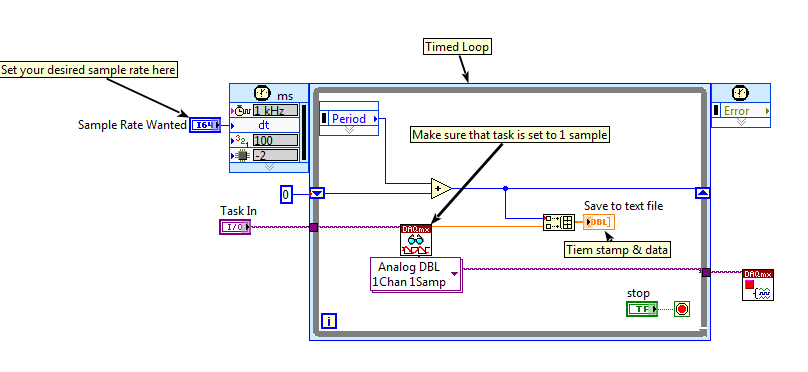This screenshot has height=372, width=808.
Task: Expand the Error output node chevron
Action: point(741,123)
